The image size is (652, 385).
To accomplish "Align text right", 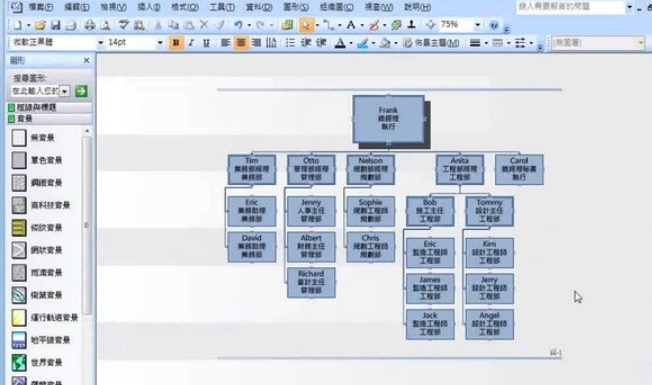I will 257,42.
